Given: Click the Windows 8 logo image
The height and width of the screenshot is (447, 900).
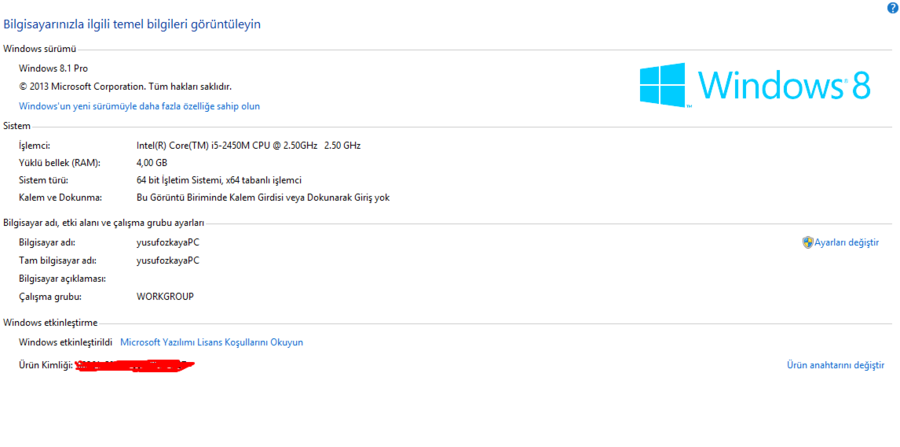Looking at the screenshot, I should pos(755,85).
